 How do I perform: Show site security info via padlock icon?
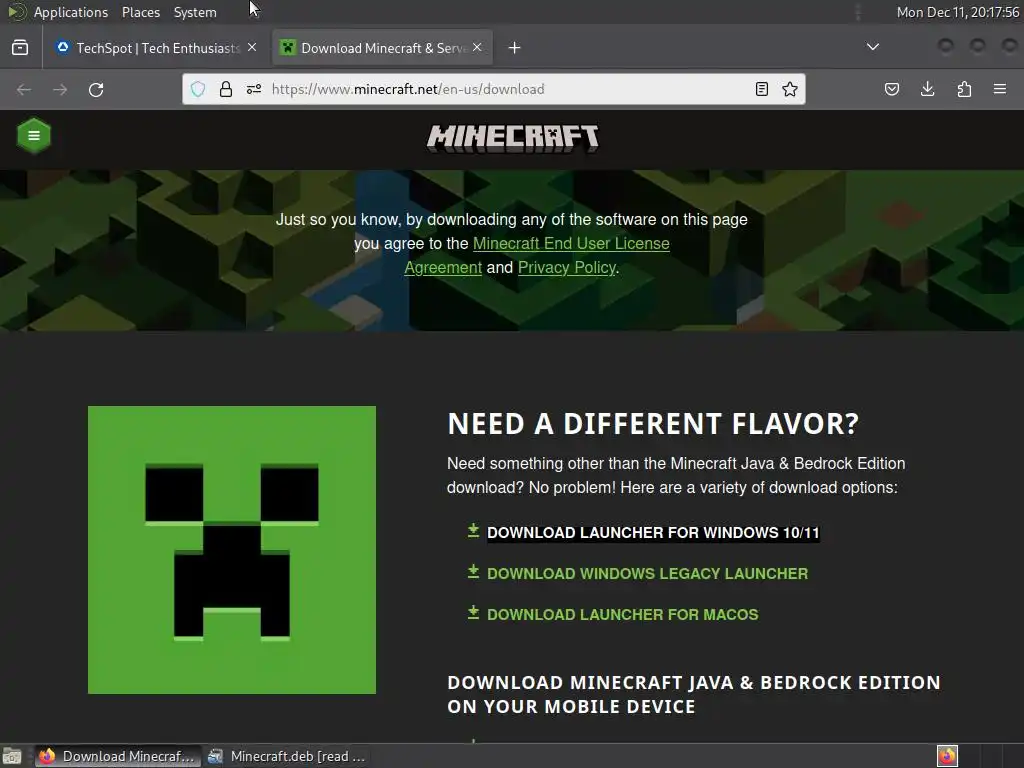pos(226,89)
